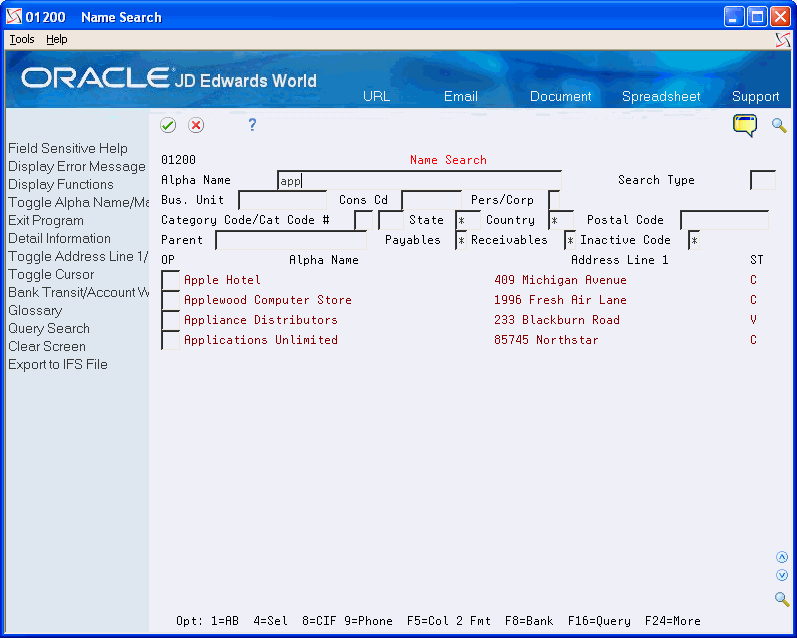797x638 pixels.
Task: Click the Parent input field
Action: click(291, 240)
